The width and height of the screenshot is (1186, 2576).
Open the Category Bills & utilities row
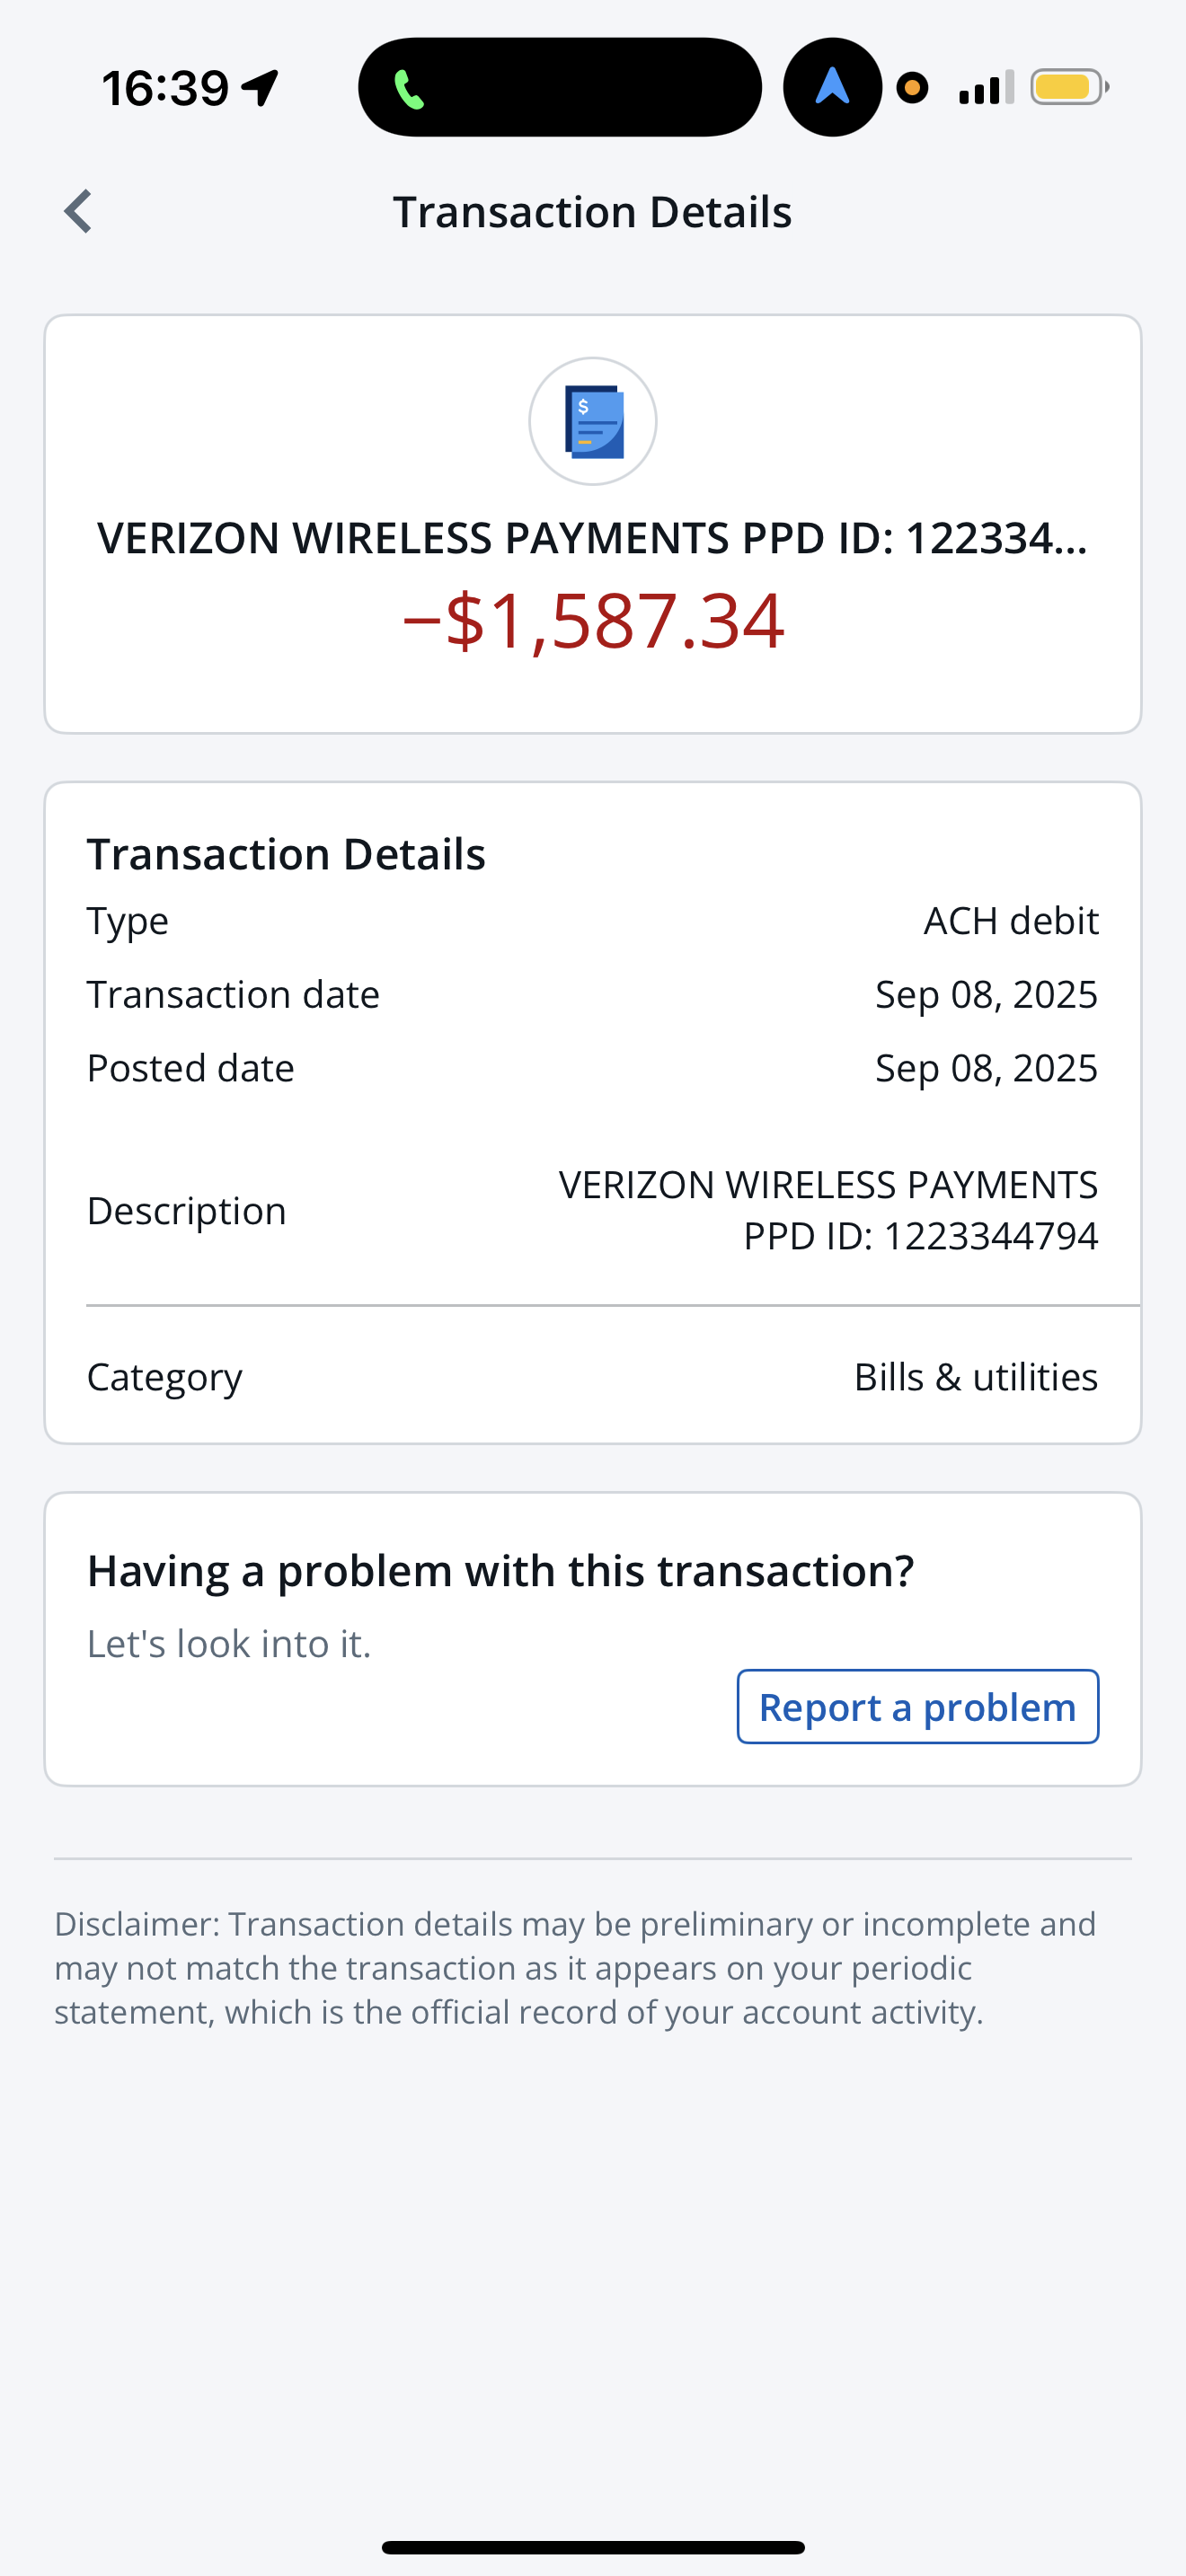tap(592, 1377)
